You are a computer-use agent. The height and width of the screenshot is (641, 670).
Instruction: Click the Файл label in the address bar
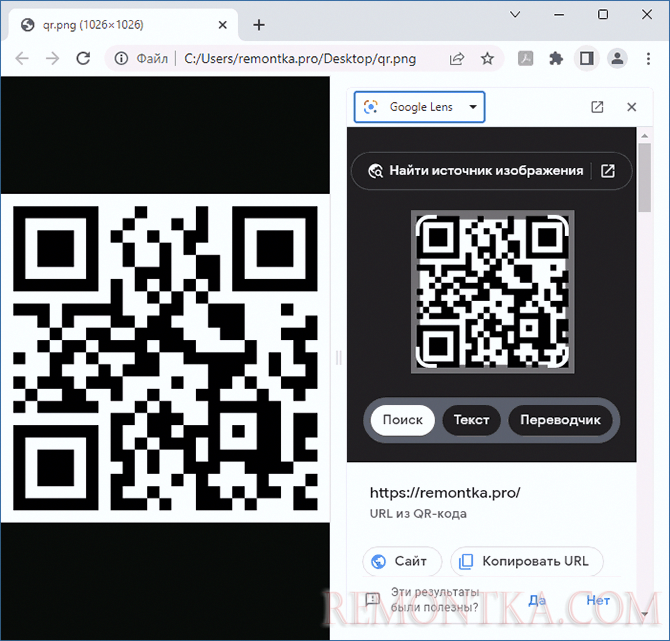152,58
